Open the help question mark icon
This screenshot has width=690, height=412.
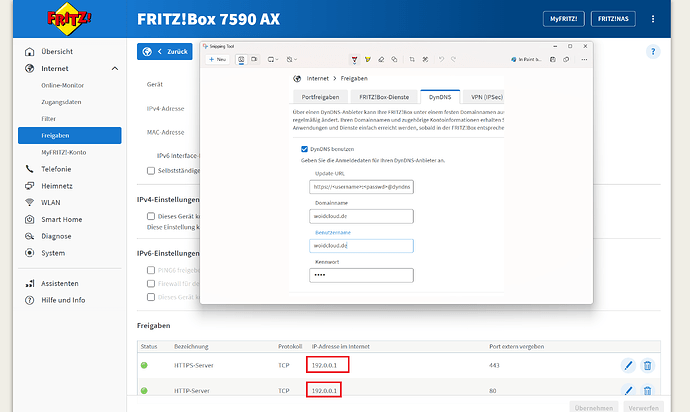pyautogui.click(x=653, y=52)
